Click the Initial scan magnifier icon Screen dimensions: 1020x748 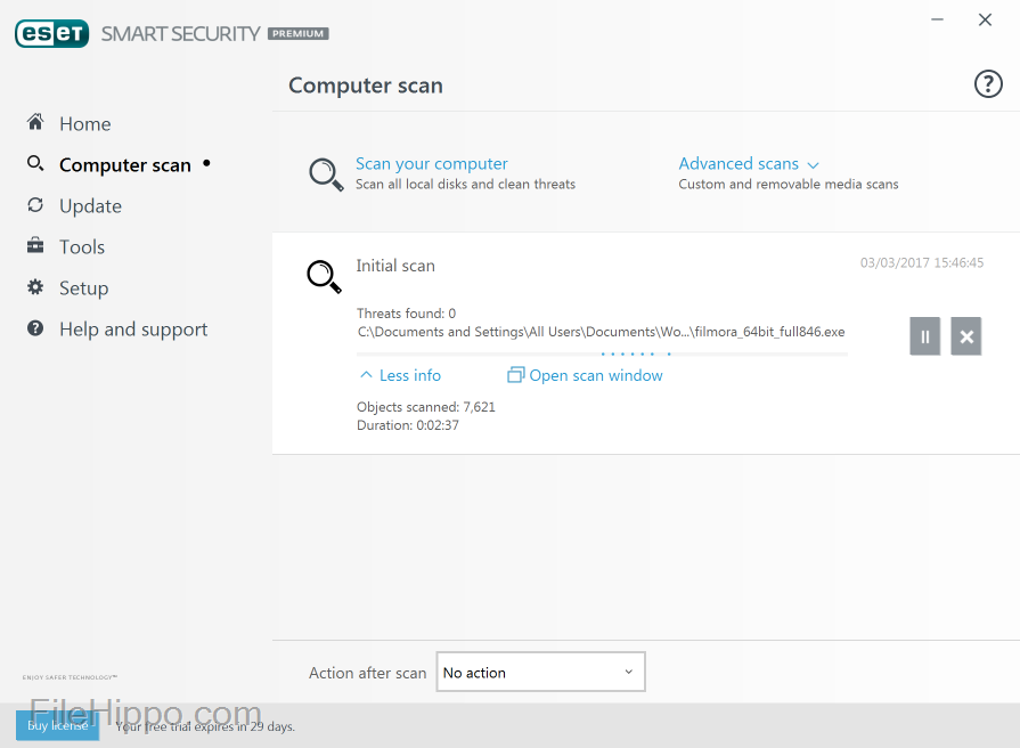pos(323,276)
